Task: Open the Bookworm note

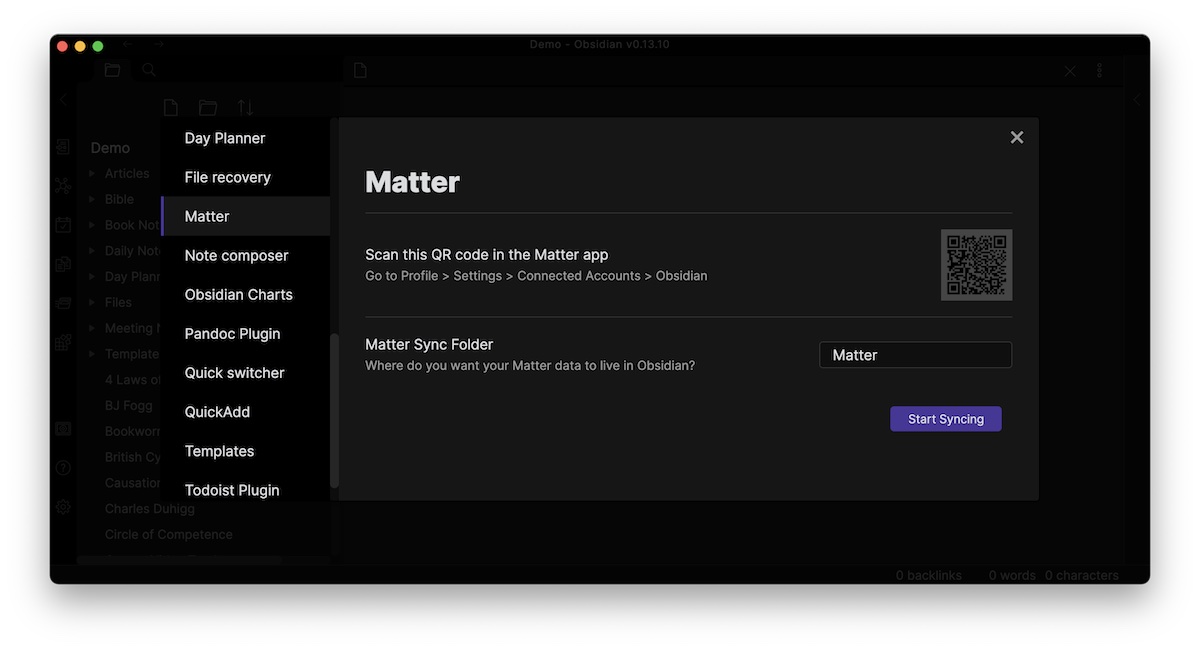Action: coord(132,431)
